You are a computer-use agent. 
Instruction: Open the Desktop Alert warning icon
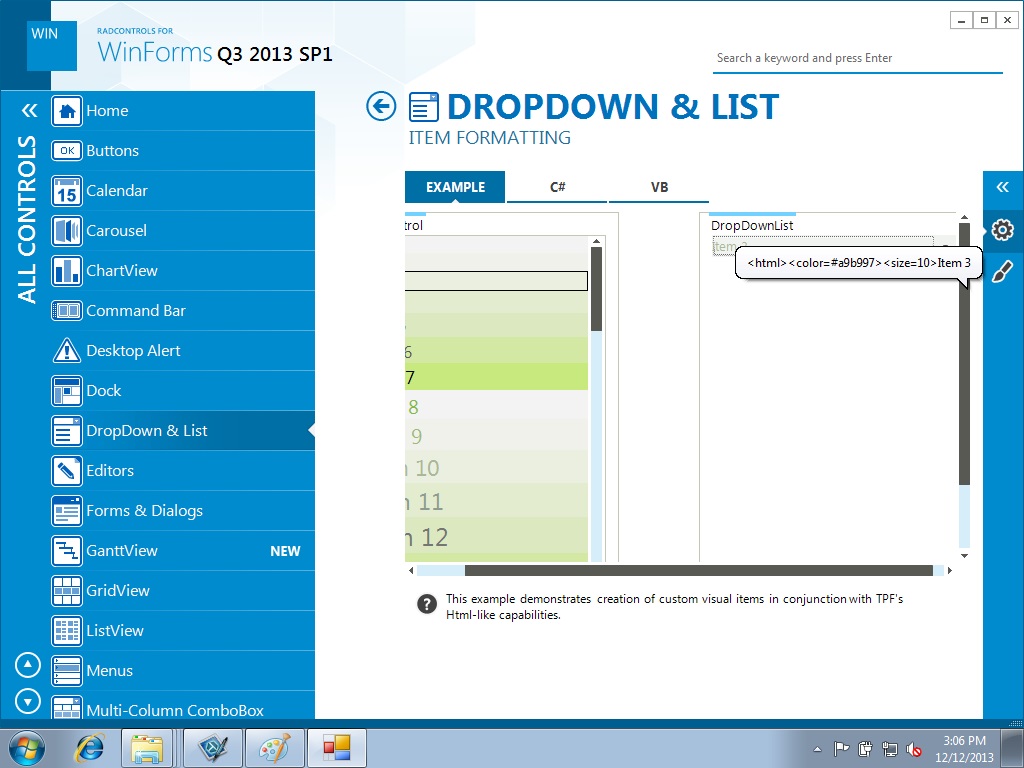pos(67,351)
